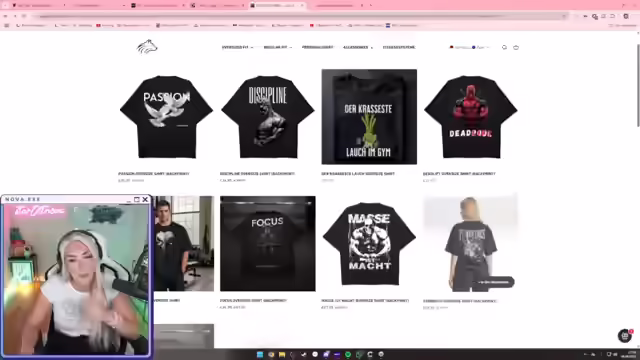The width and height of the screenshot is (640, 360).
Task: Open the green Spotify taskbar icon
Action: (348, 354)
